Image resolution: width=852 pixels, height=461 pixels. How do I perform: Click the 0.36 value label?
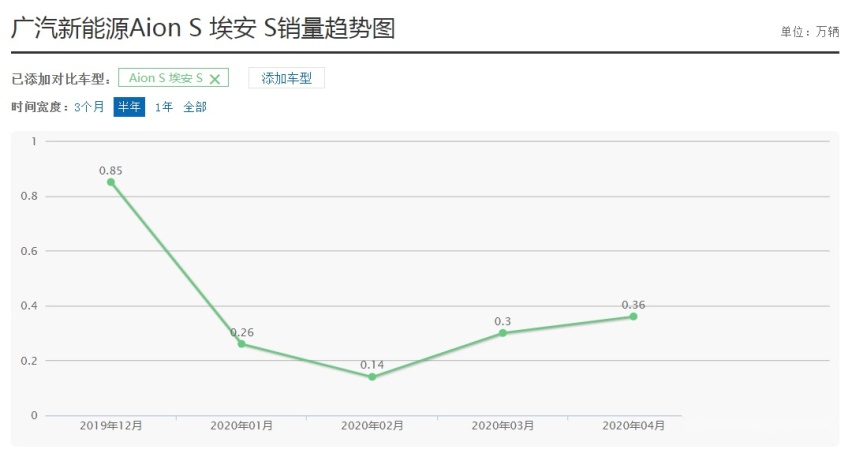pyautogui.click(x=634, y=305)
